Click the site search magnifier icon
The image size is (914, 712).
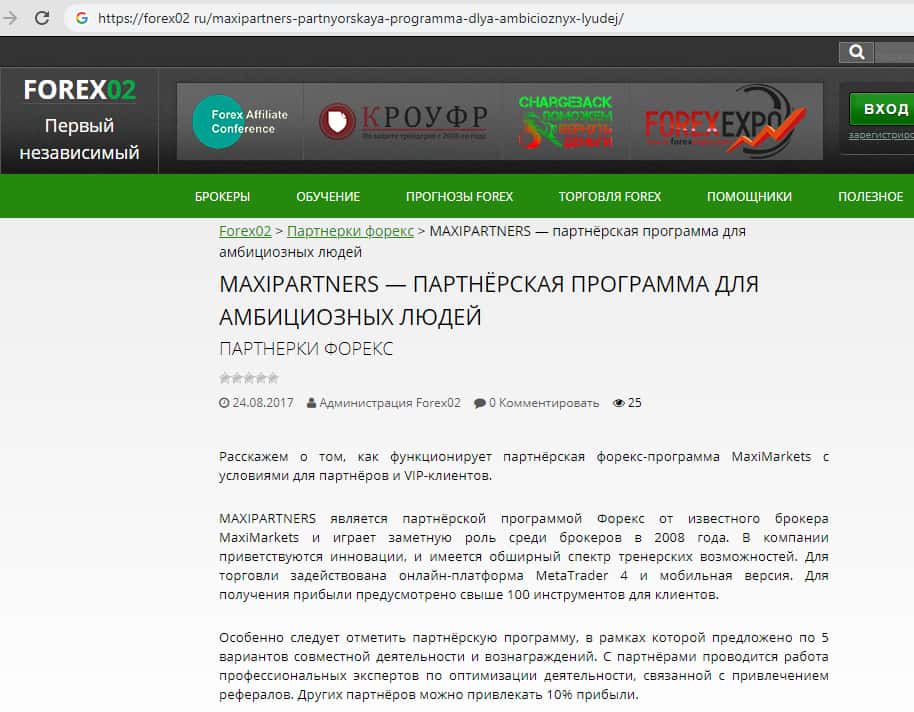[x=856, y=52]
